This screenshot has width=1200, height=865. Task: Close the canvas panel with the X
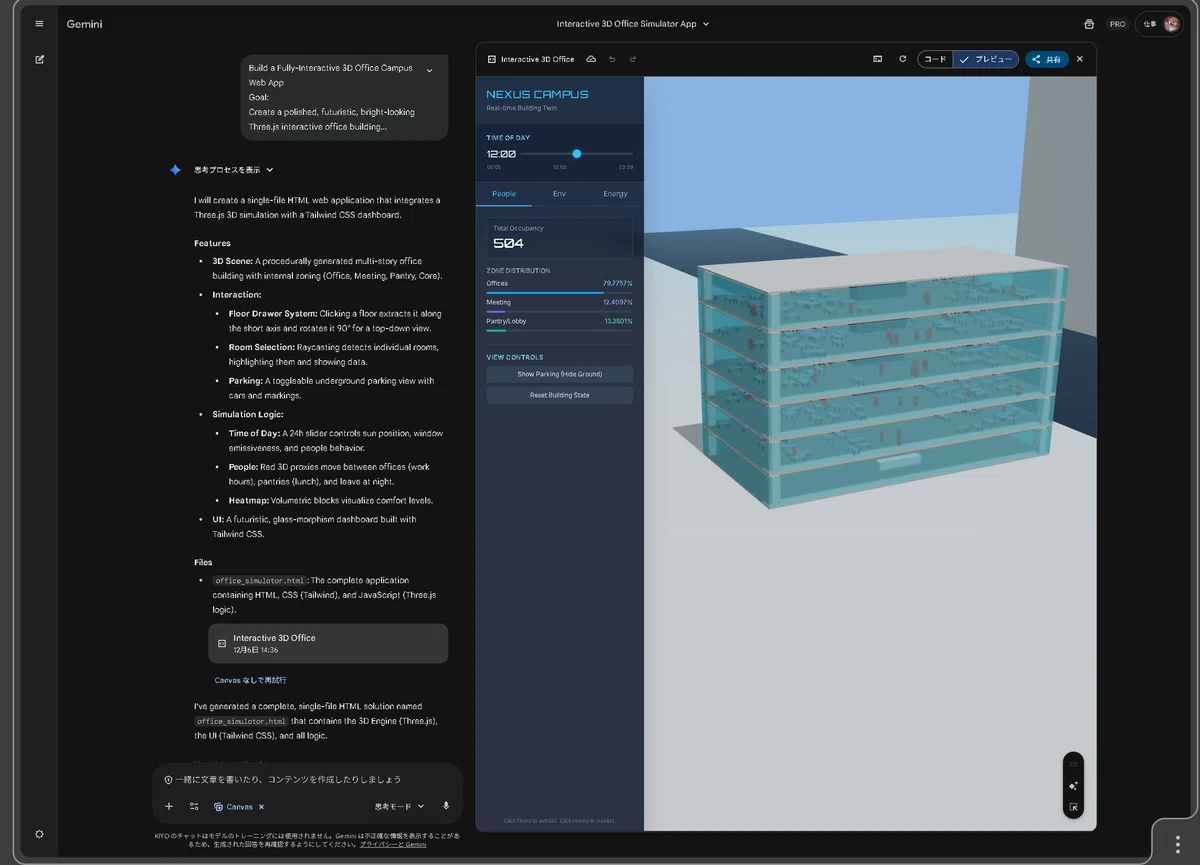click(1080, 59)
